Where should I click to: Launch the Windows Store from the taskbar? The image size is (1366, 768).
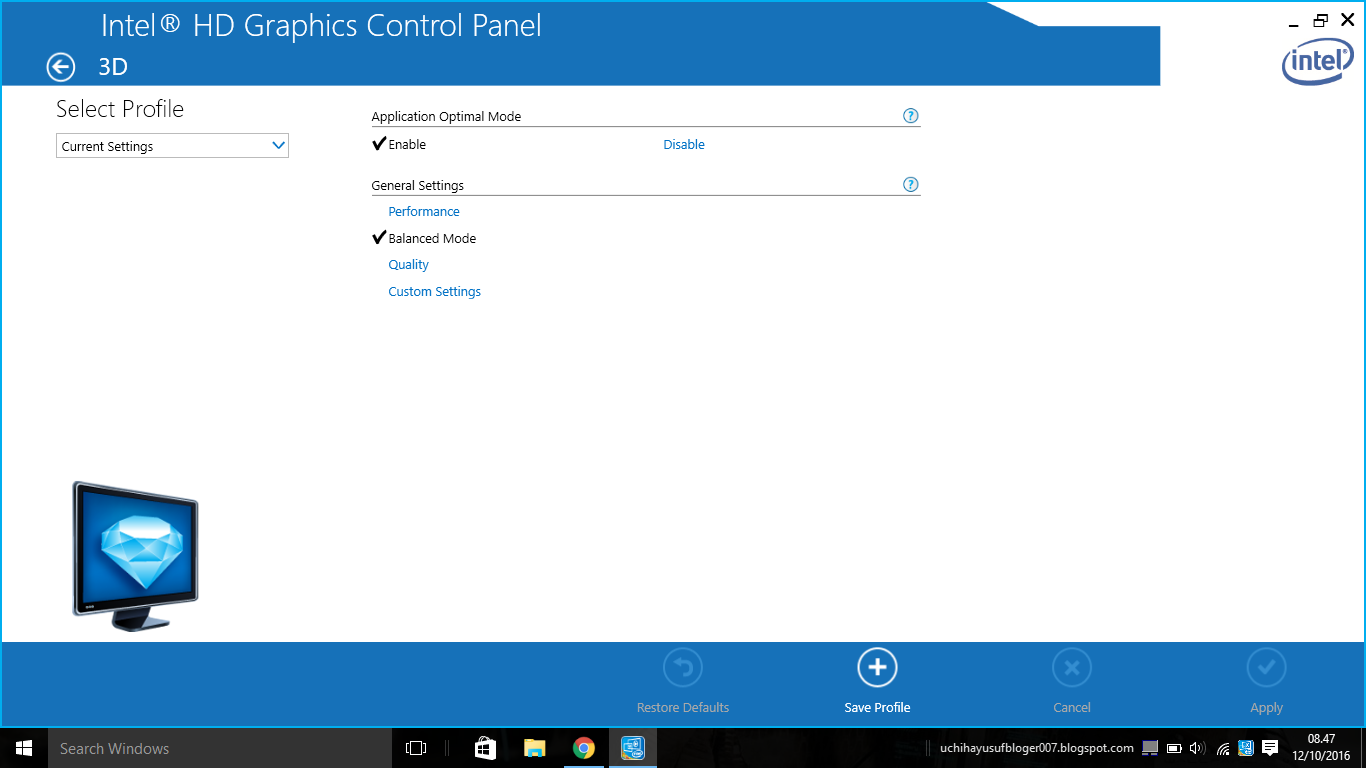pyautogui.click(x=485, y=748)
